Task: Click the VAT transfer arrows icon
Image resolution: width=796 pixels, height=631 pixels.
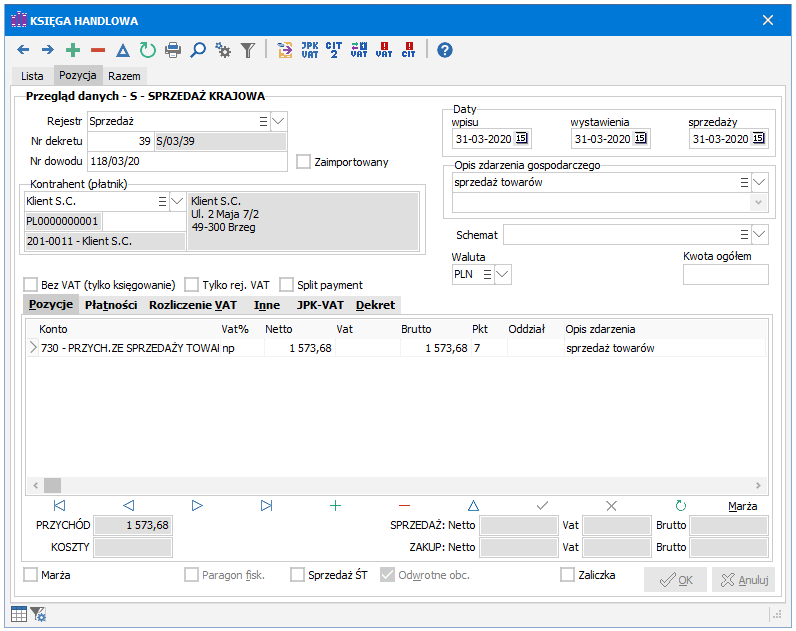Action: (359, 50)
